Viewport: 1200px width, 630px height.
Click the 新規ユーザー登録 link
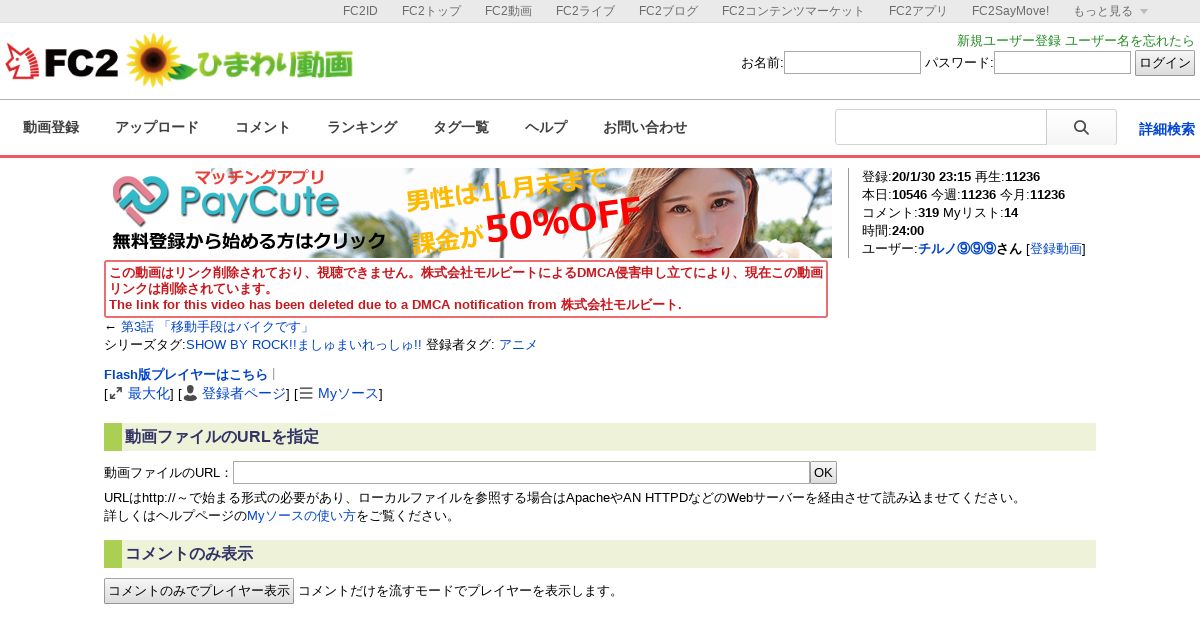tap(1009, 41)
